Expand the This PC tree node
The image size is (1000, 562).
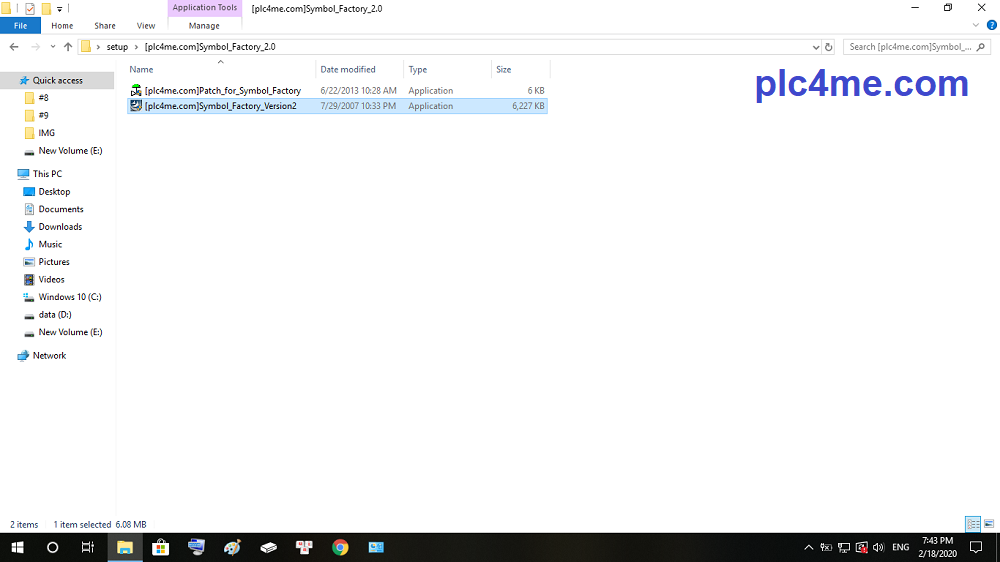[x=9, y=174]
